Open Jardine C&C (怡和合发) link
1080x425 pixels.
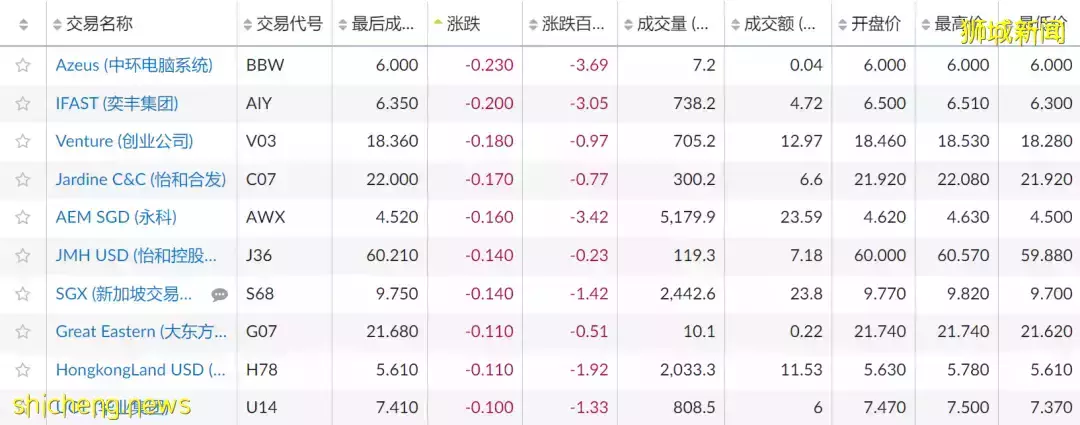click(141, 180)
